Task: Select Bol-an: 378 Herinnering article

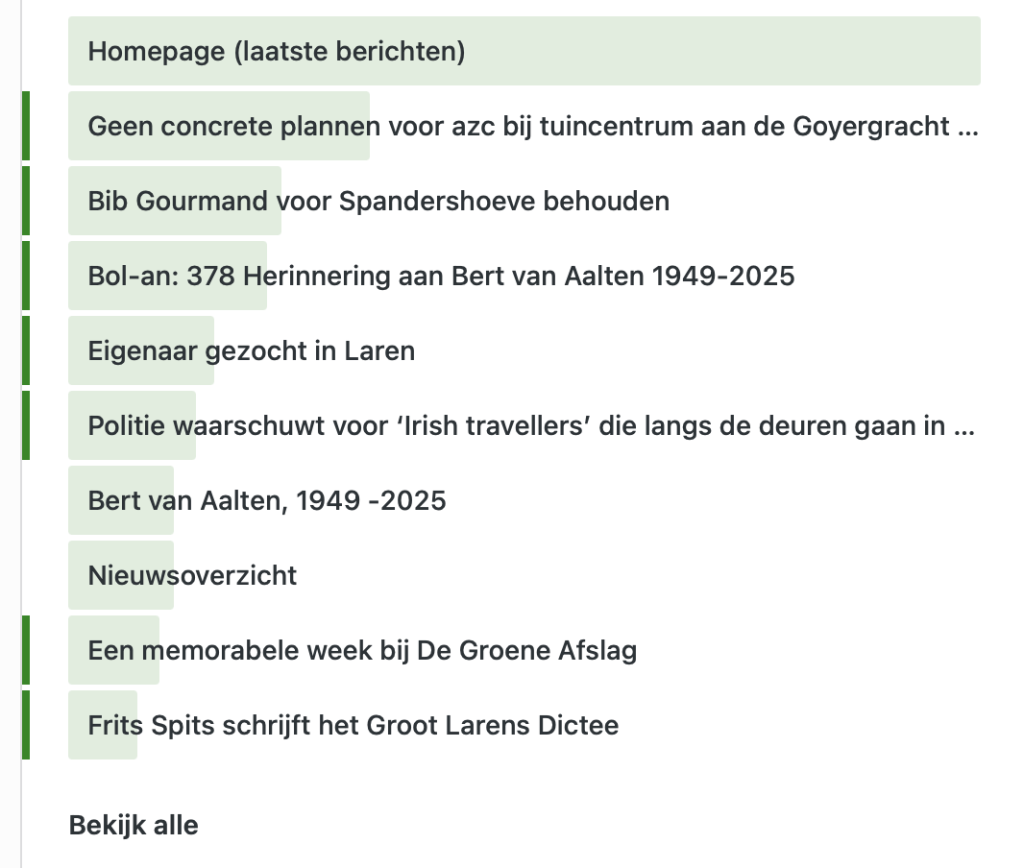Action: [440, 276]
